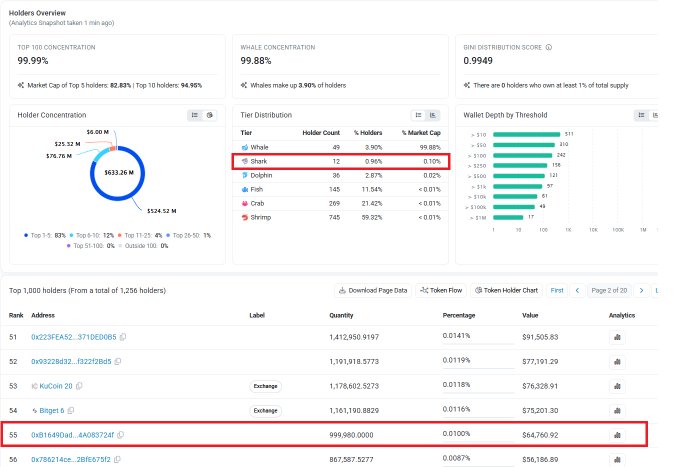Image resolution: width=680 pixels, height=467 pixels.
Task: Click Shark holder count 12
Action: (x=336, y=161)
